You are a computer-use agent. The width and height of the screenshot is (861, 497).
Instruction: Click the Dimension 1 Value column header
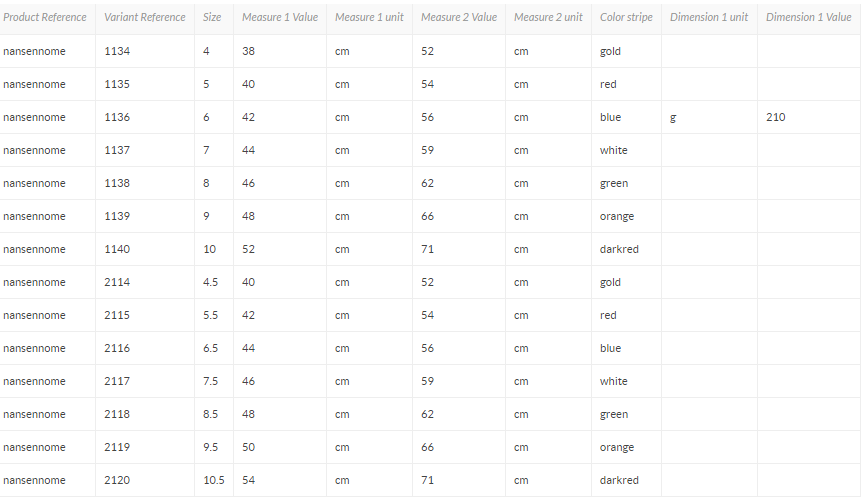[808, 17]
